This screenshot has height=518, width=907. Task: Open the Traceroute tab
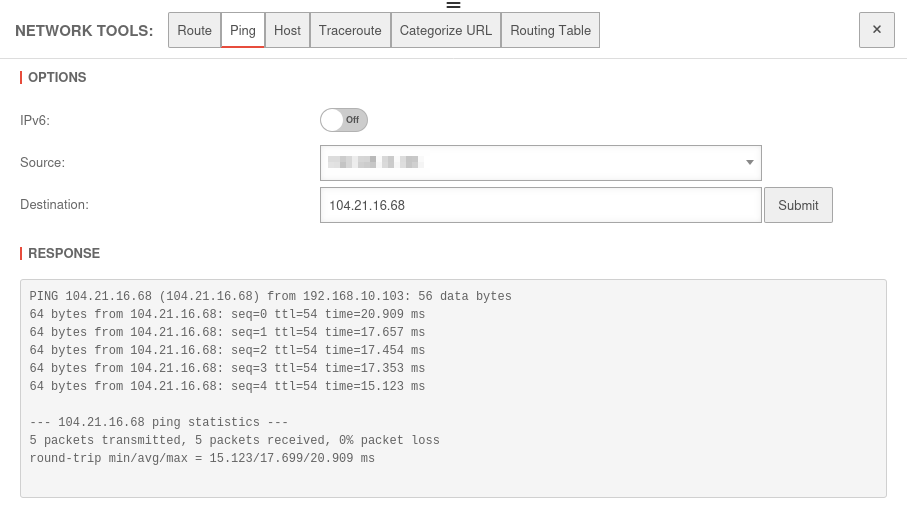click(350, 30)
